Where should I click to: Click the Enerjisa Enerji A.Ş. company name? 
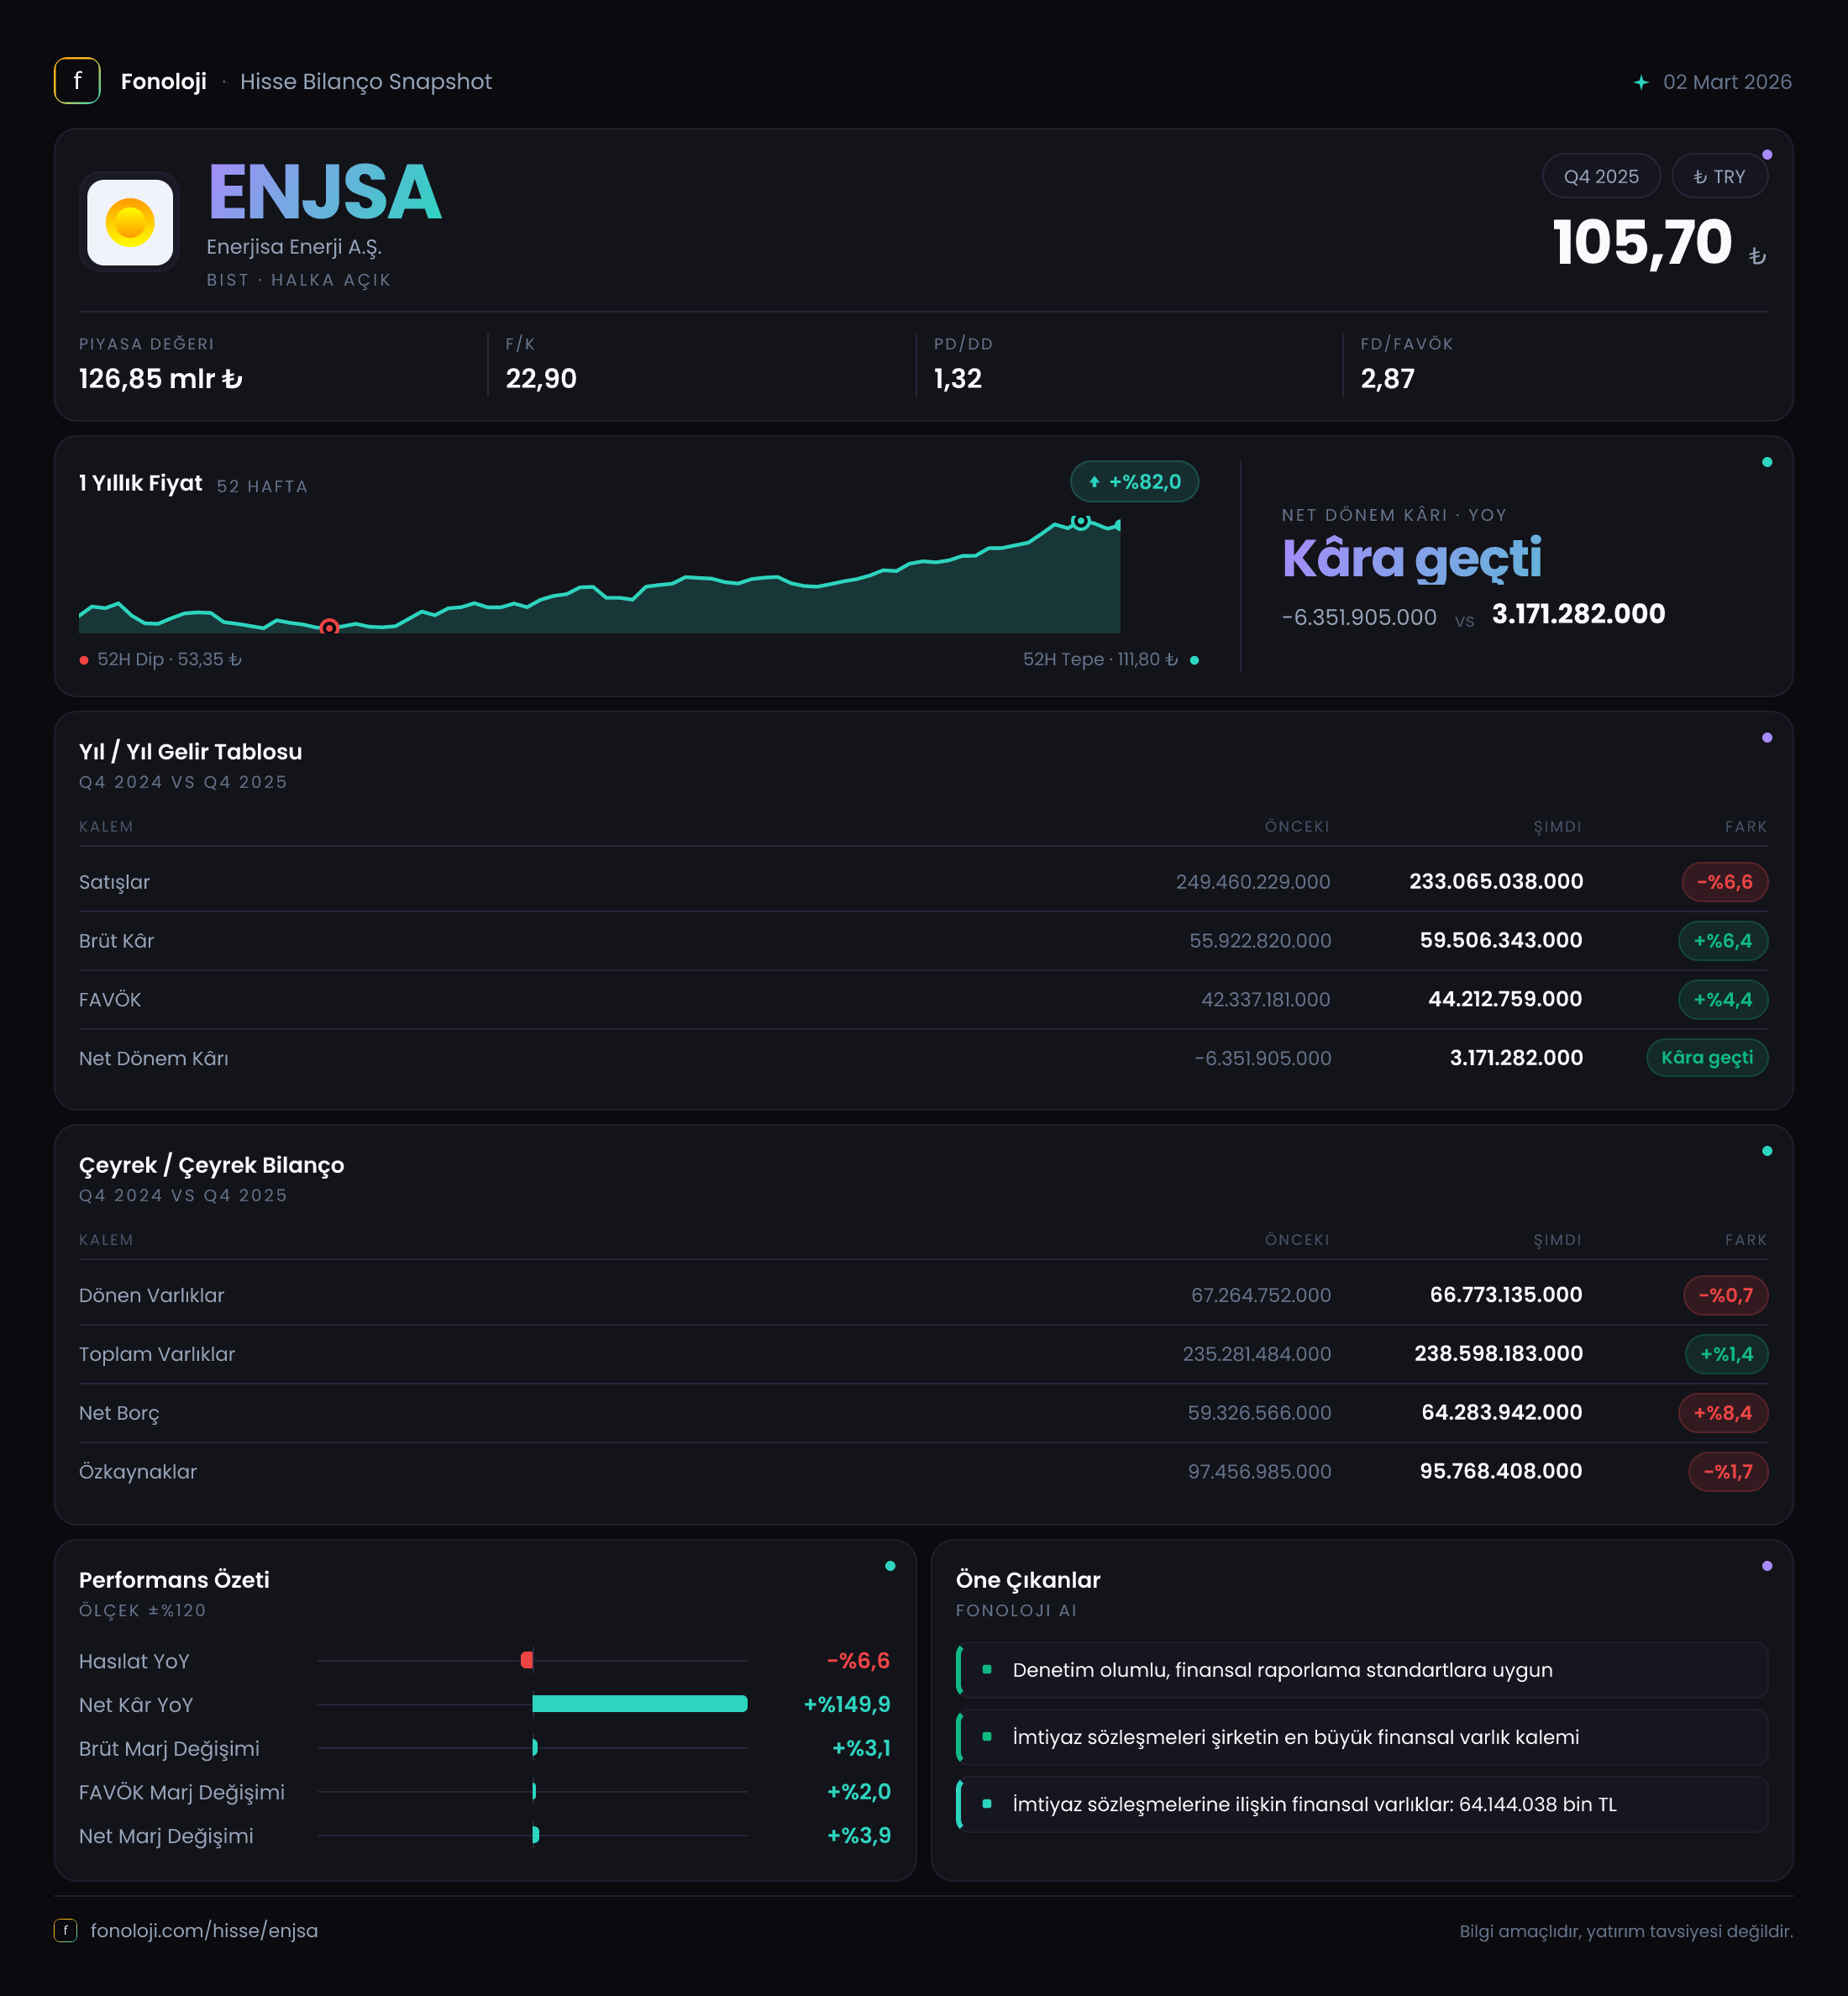pos(294,247)
